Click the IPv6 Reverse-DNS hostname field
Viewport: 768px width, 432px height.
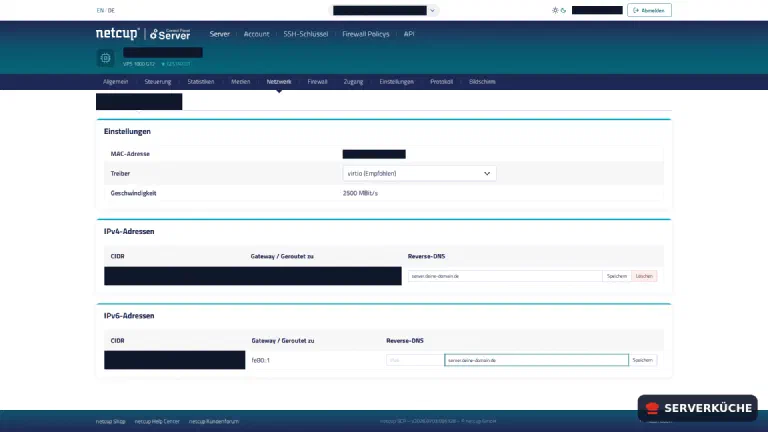point(536,360)
